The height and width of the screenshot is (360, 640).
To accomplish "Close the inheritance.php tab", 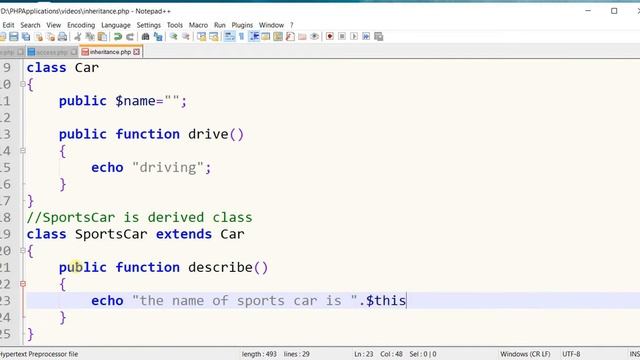I will pyautogui.click(x=136, y=52).
